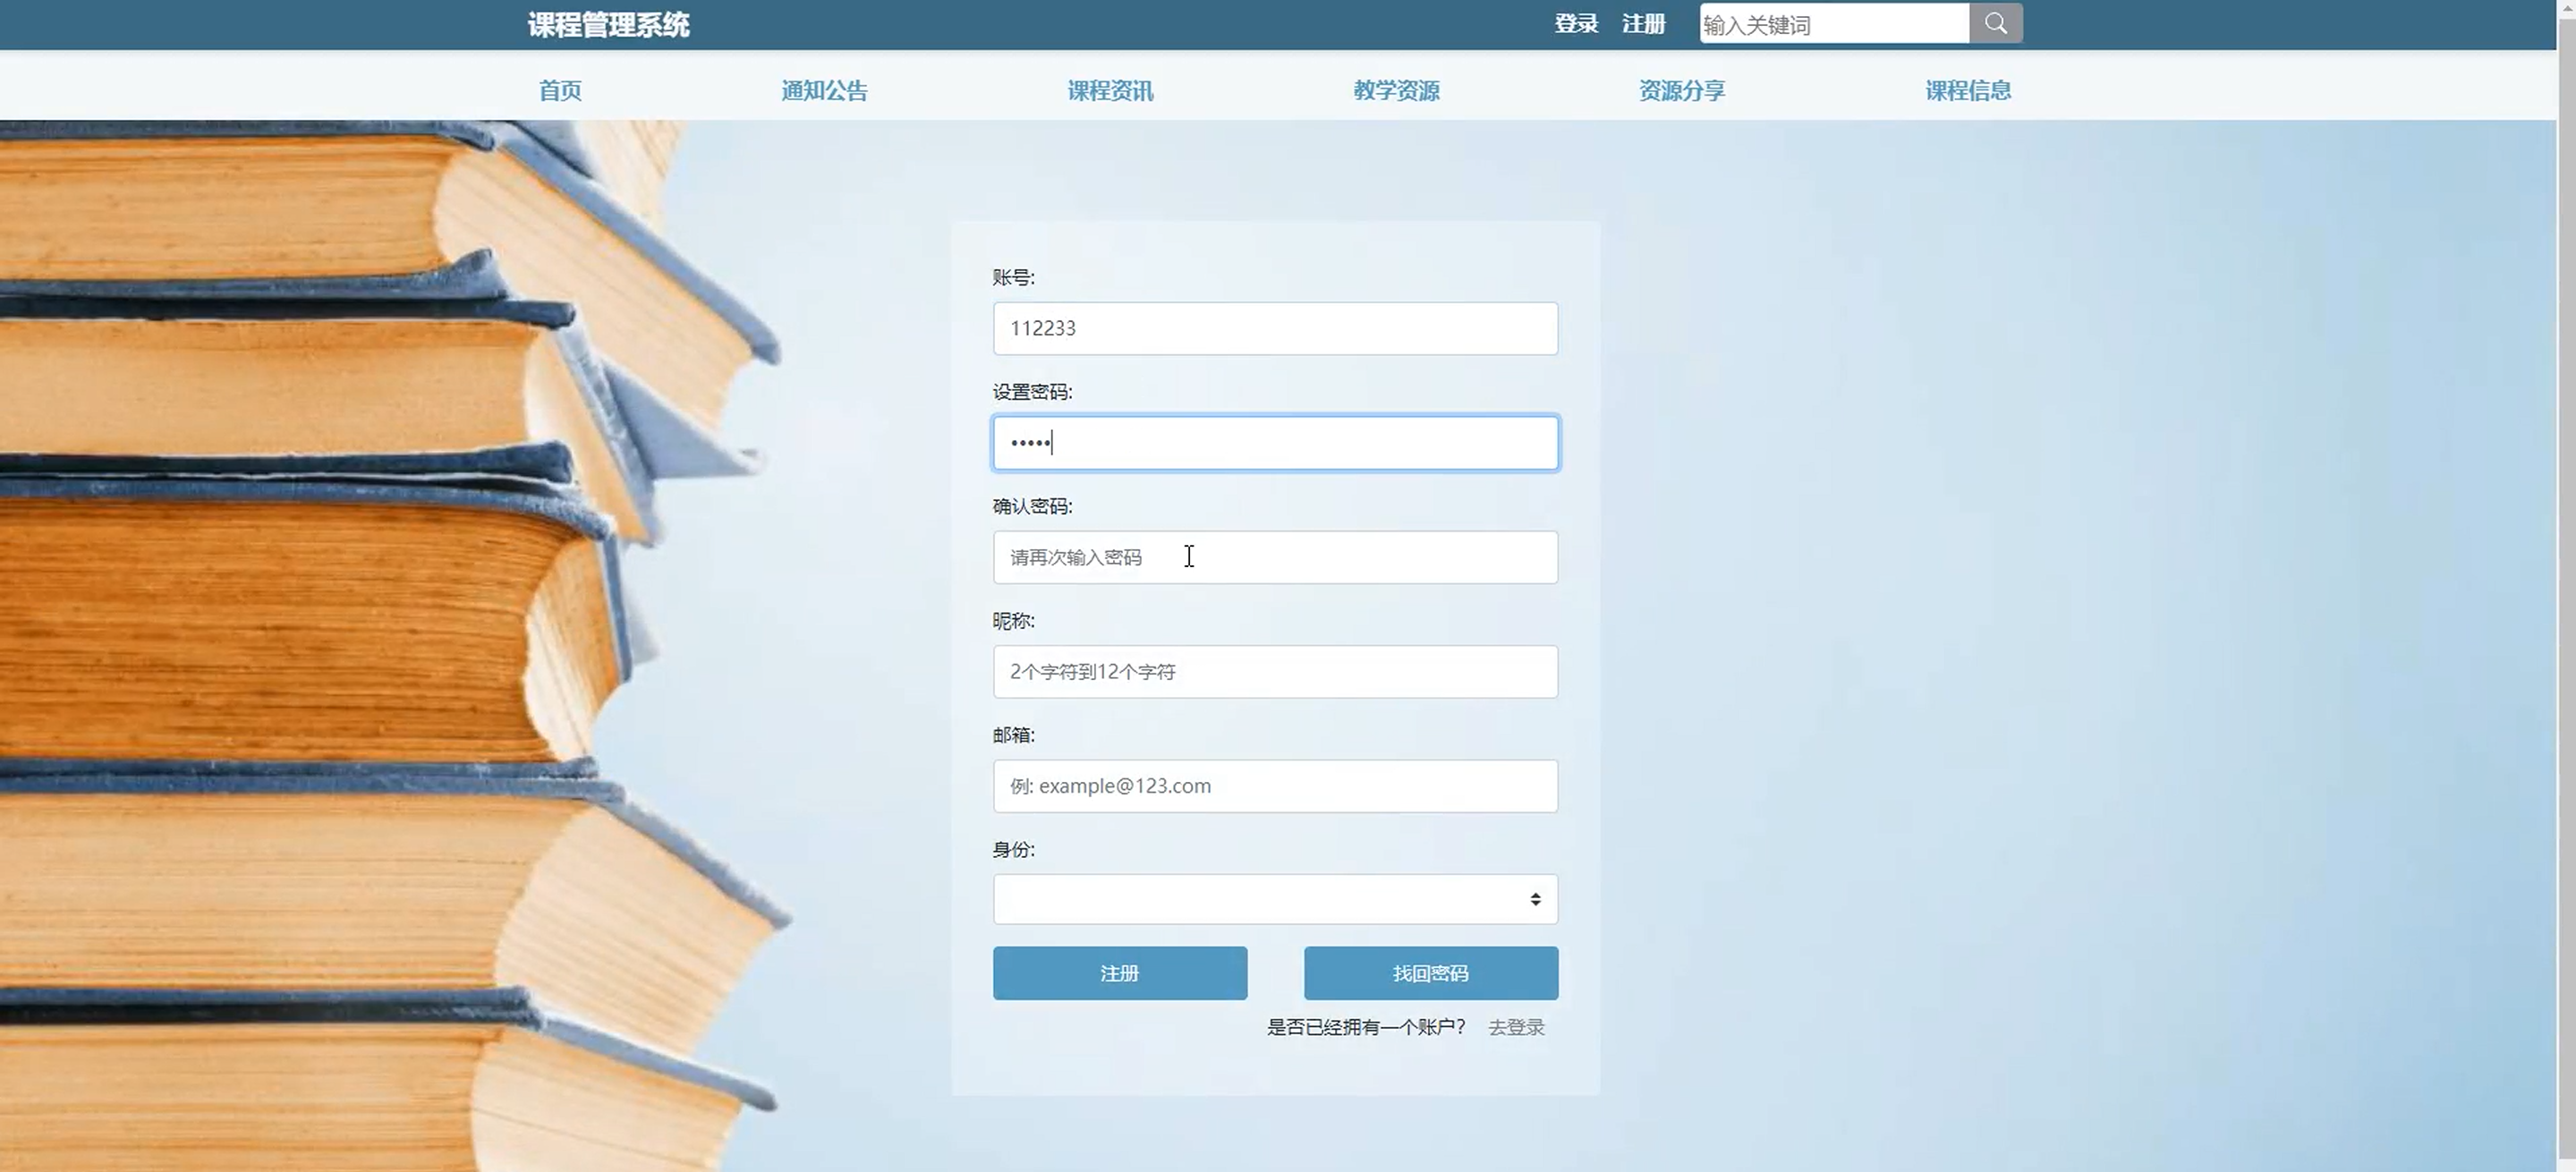The height and width of the screenshot is (1172, 2576).
Task: Follow the 去登录 link
Action: click(x=1516, y=1027)
